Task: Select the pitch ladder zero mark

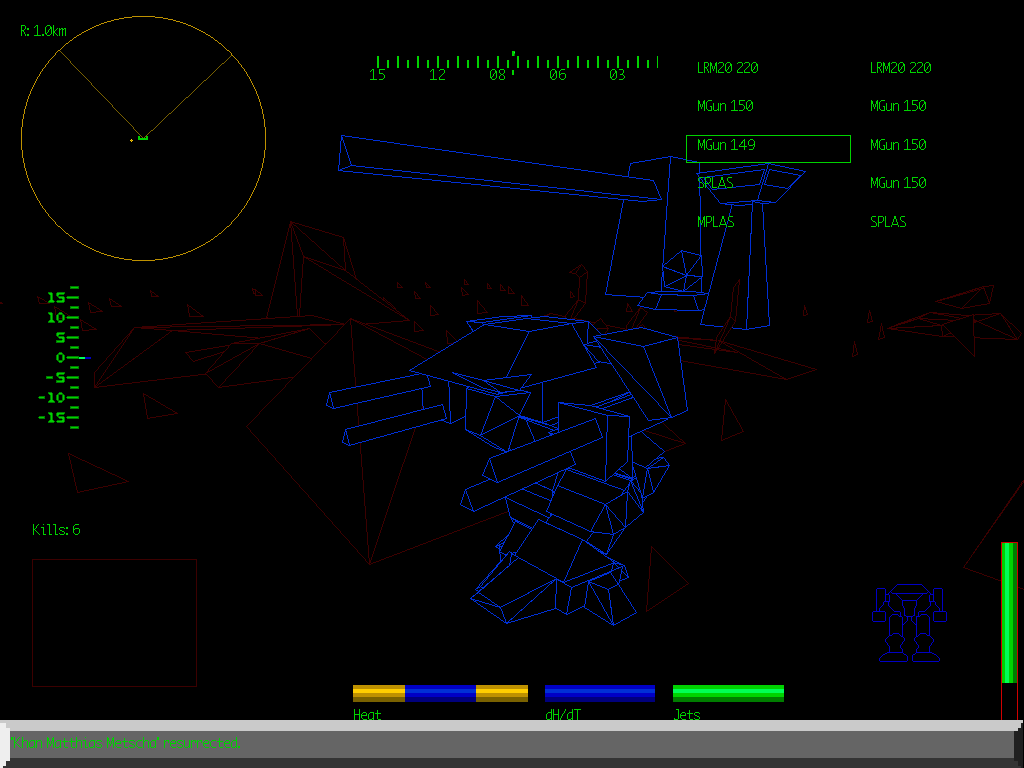Action: 58,357
